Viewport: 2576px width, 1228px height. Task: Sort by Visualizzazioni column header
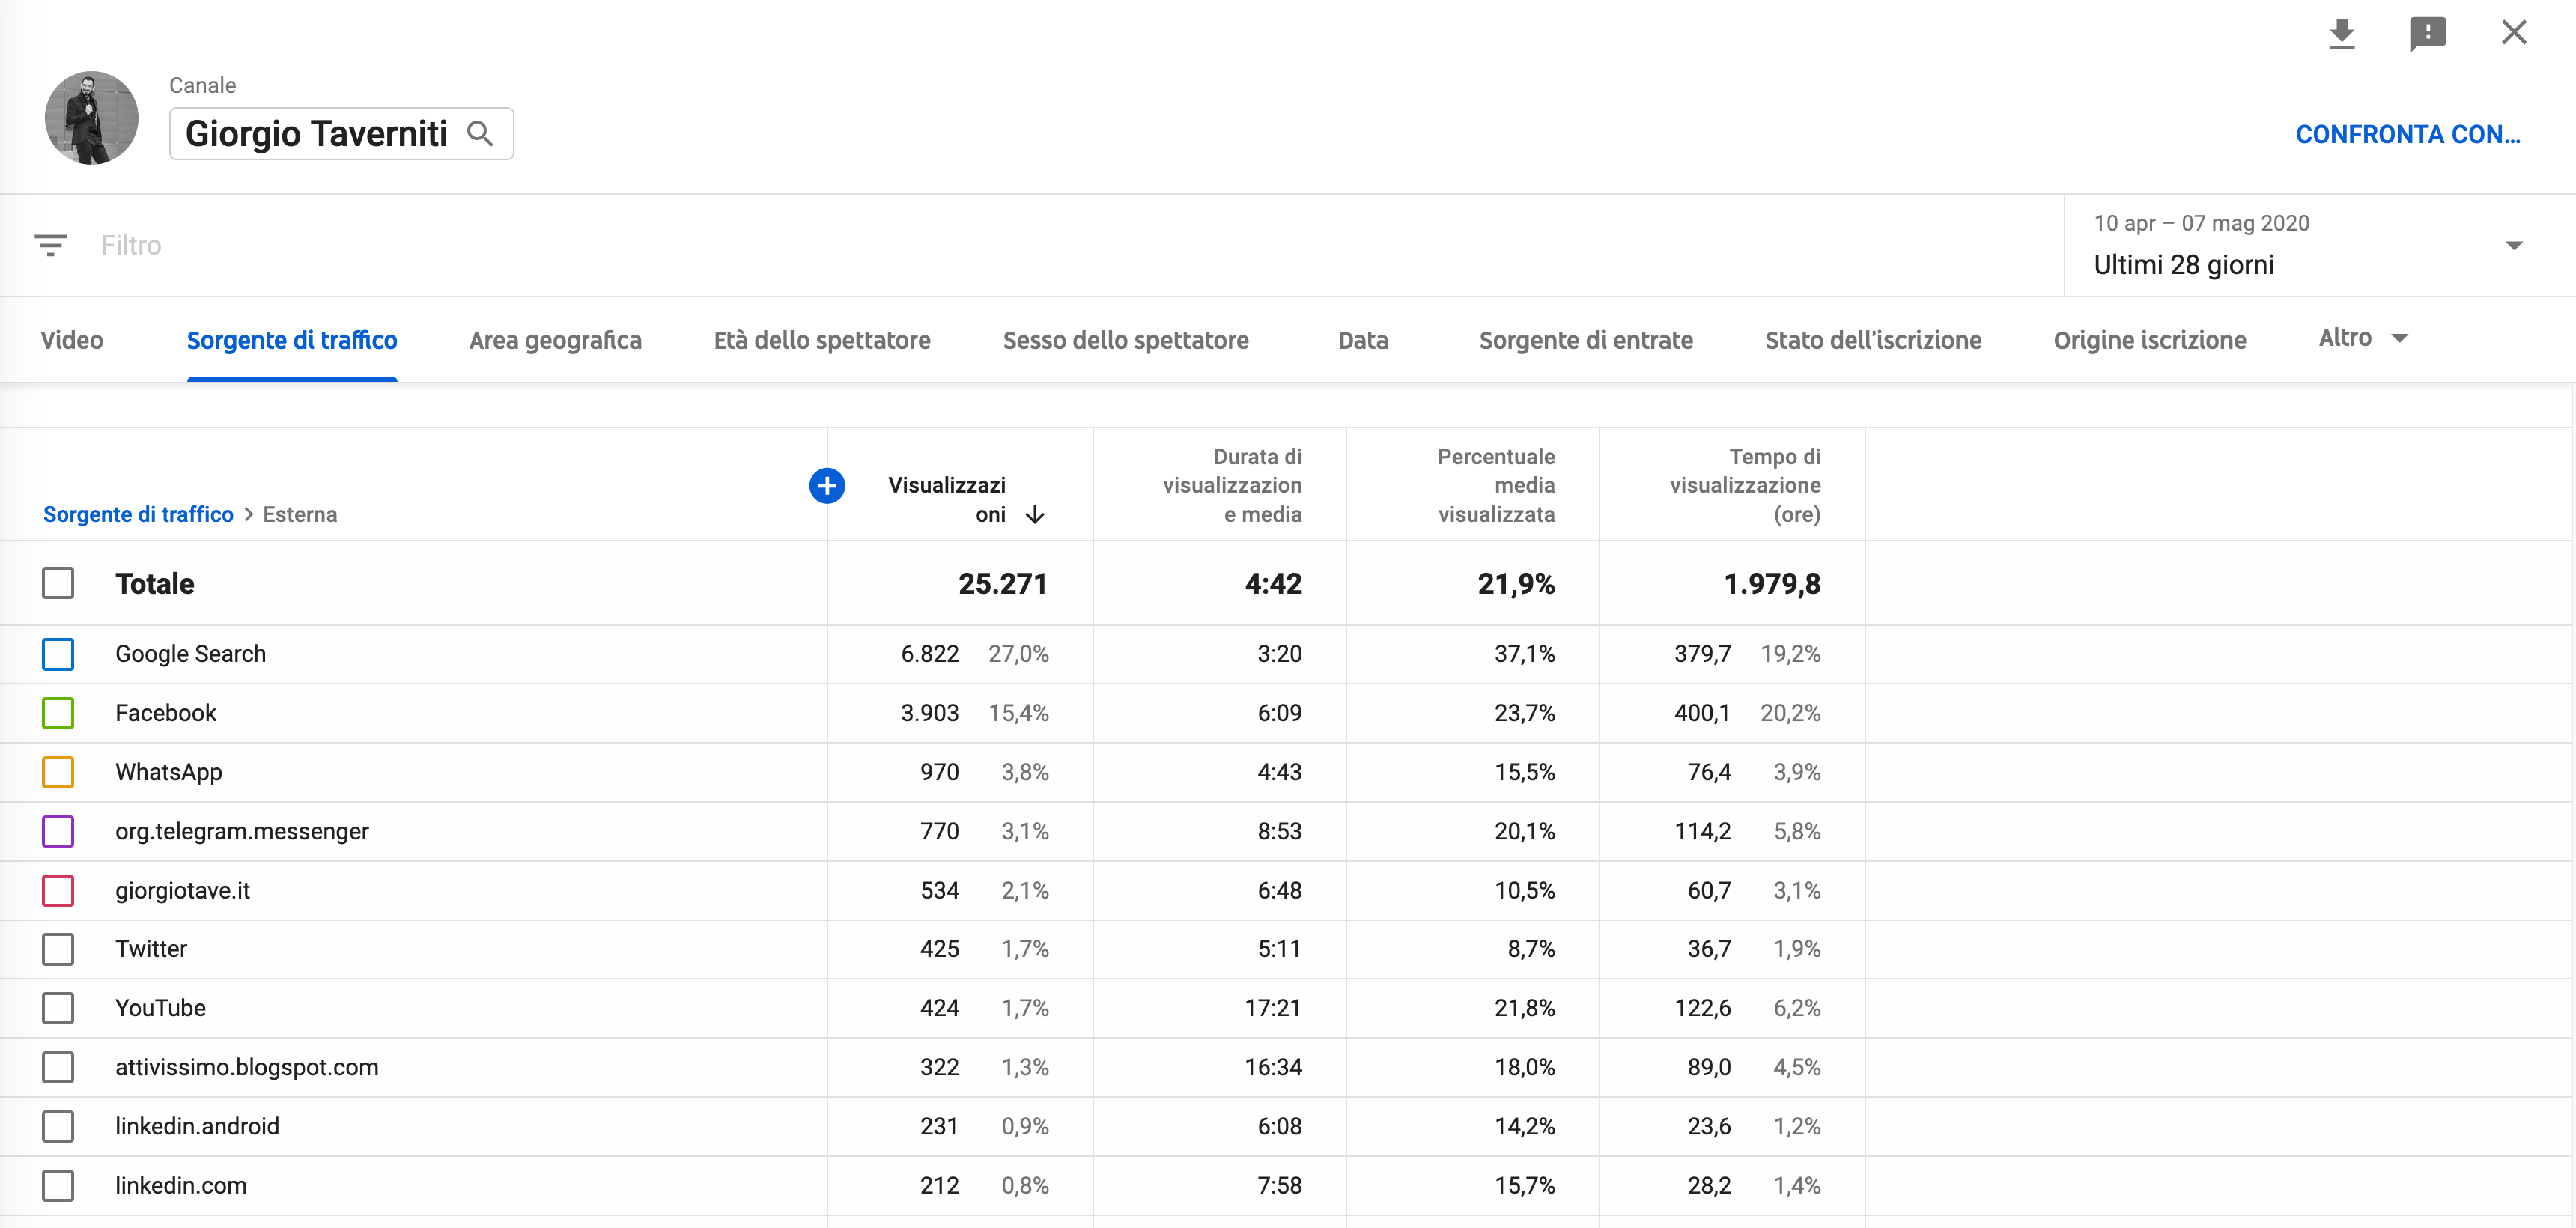pyautogui.click(x=947, y=499)
